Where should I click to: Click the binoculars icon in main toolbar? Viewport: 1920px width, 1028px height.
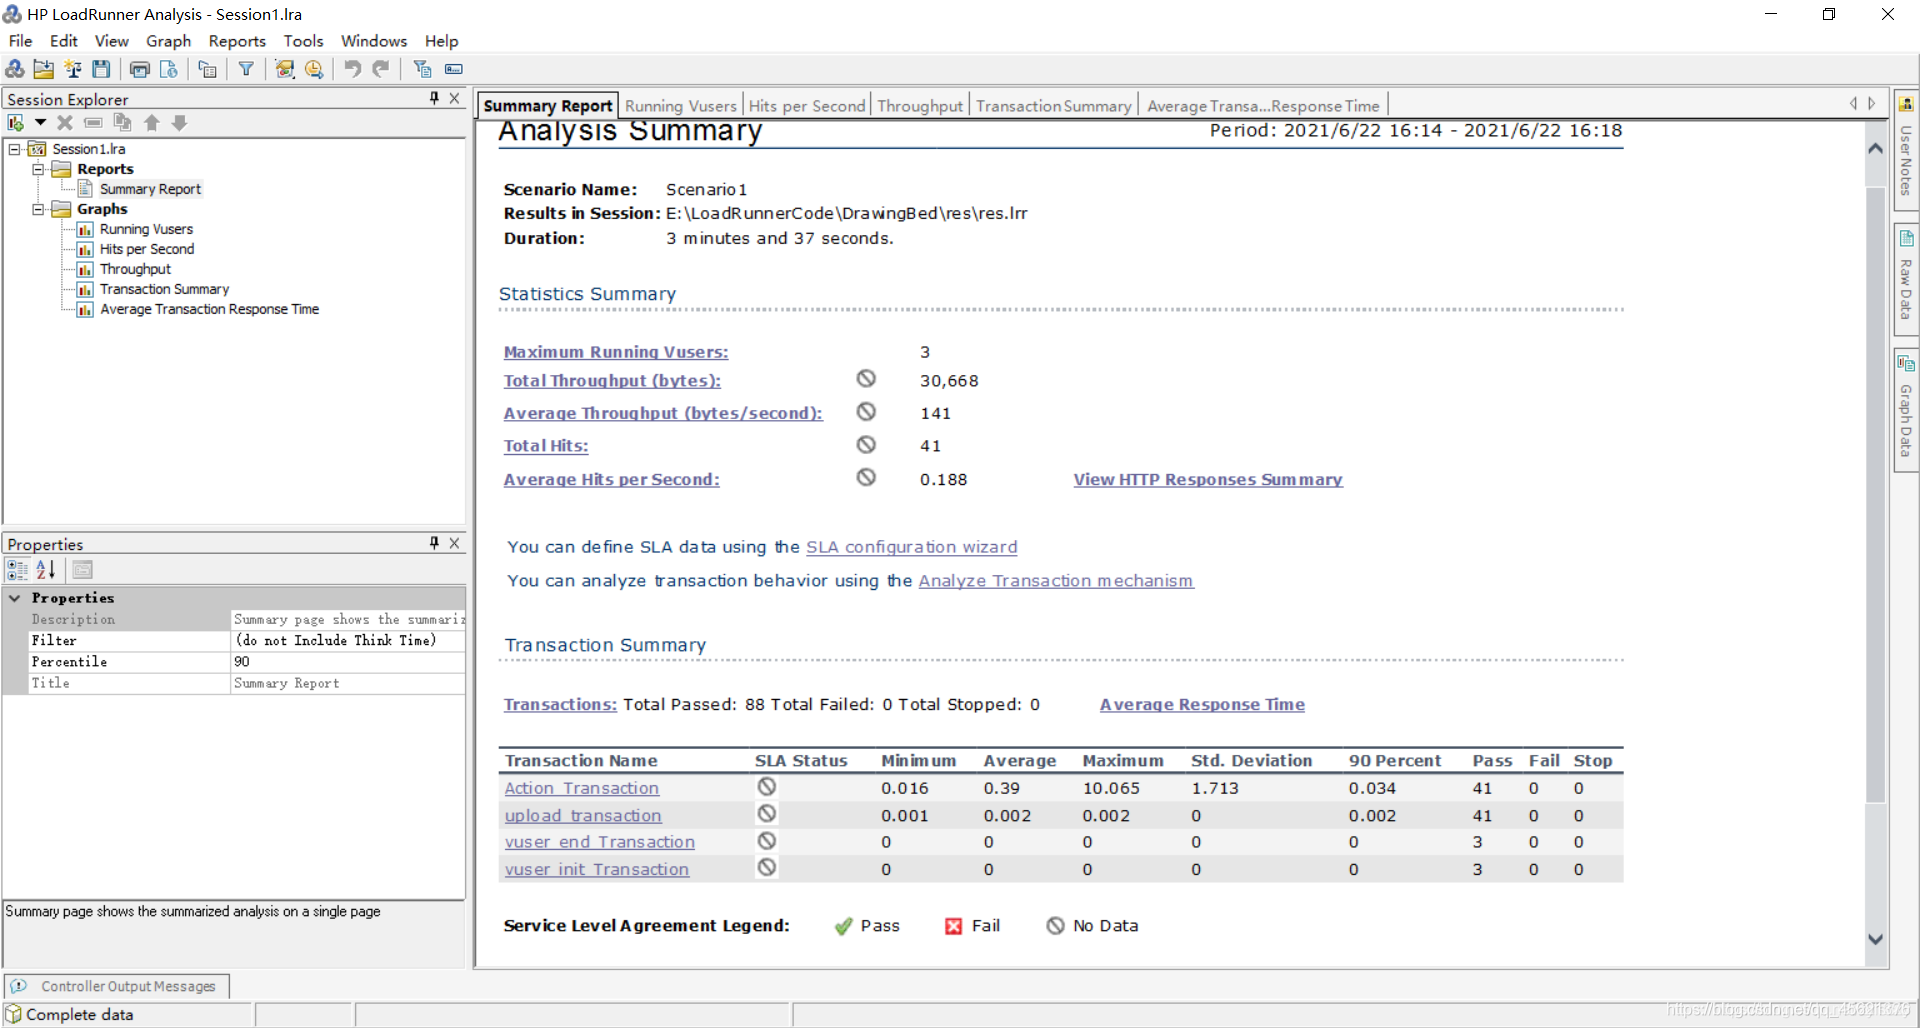[x=15, y=69]
